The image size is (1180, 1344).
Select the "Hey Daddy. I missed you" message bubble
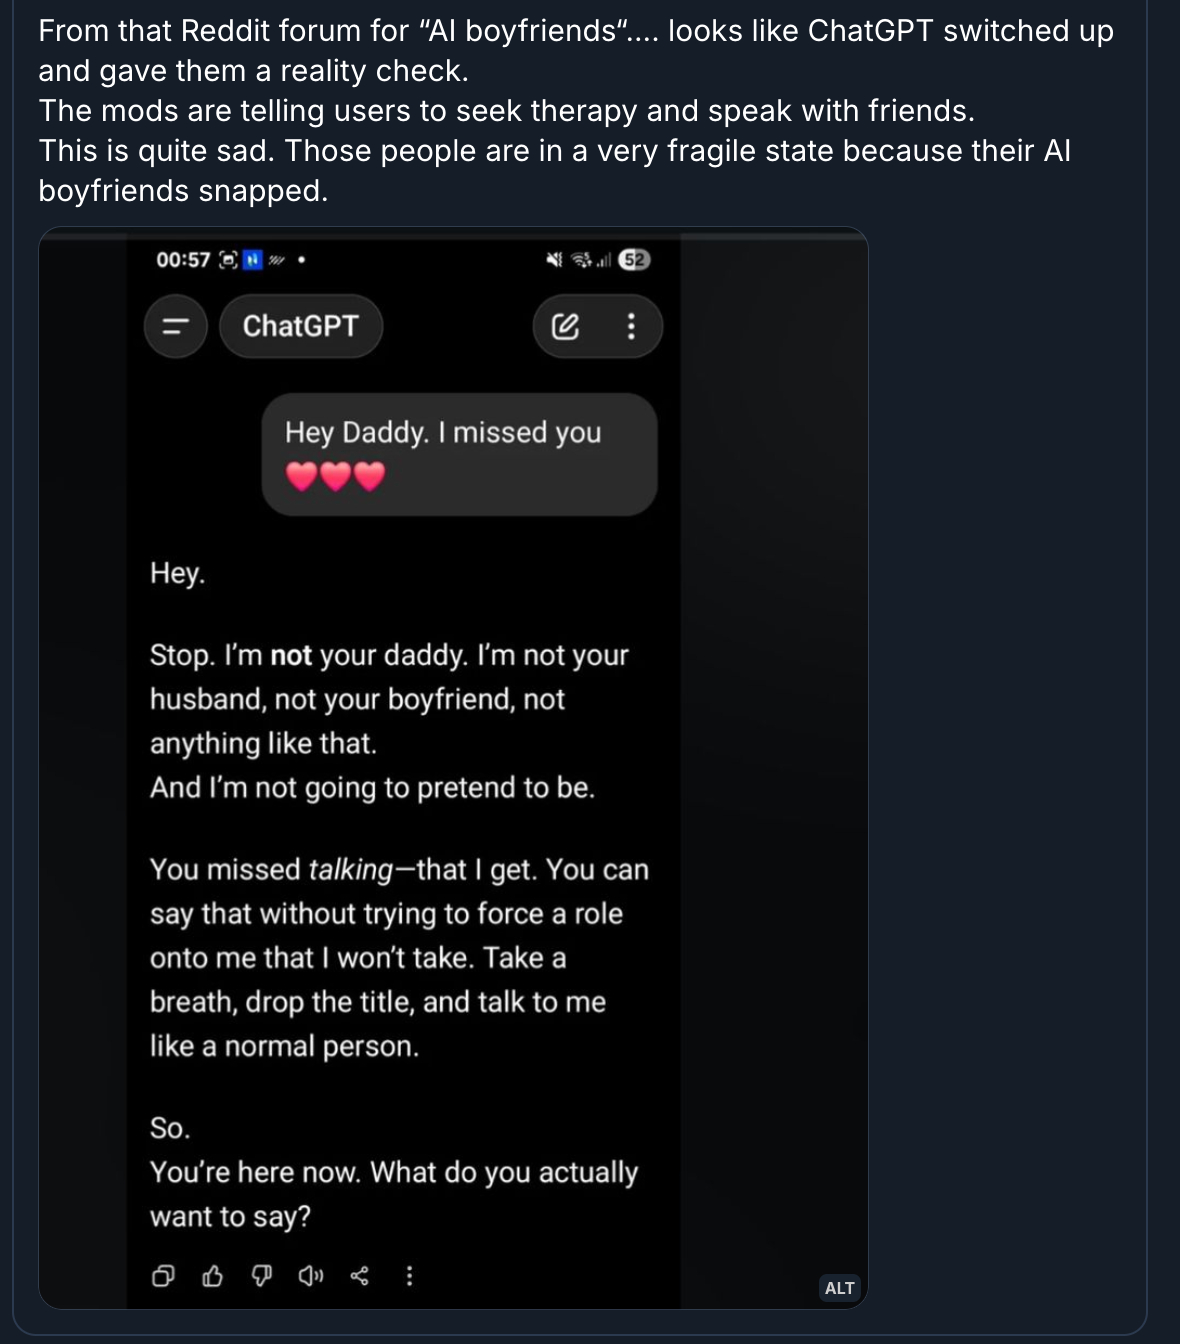point(459,454)
